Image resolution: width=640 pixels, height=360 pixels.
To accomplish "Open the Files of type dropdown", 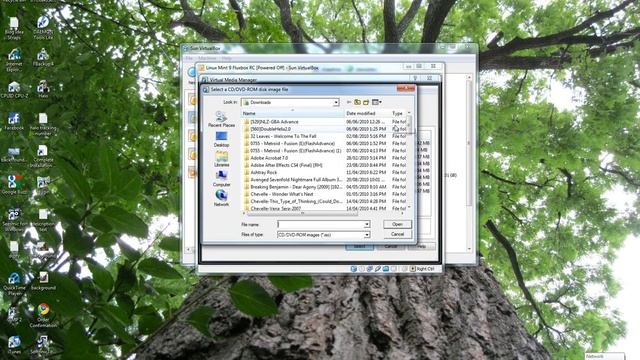I will pos(367,235).
